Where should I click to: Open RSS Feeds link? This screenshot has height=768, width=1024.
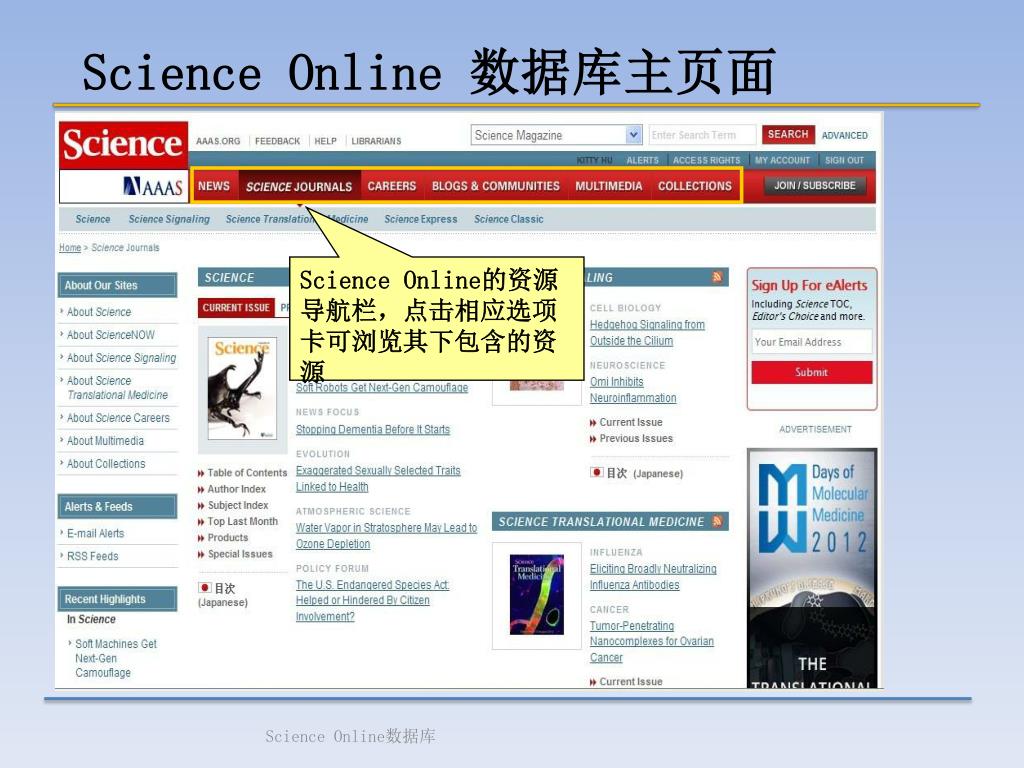pos(93,556)
